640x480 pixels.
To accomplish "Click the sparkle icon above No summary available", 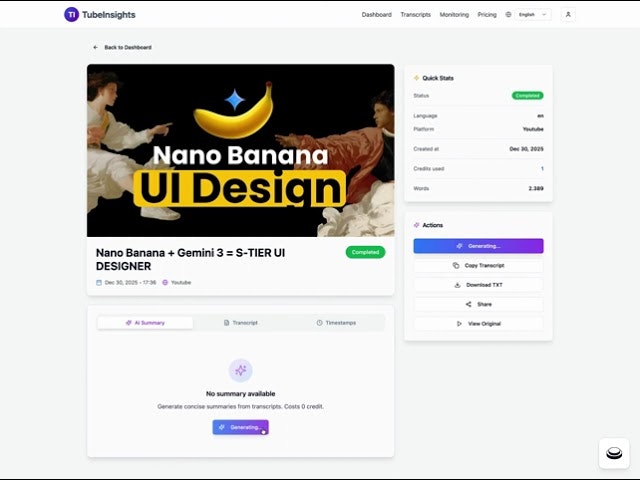I will point(240,370).
